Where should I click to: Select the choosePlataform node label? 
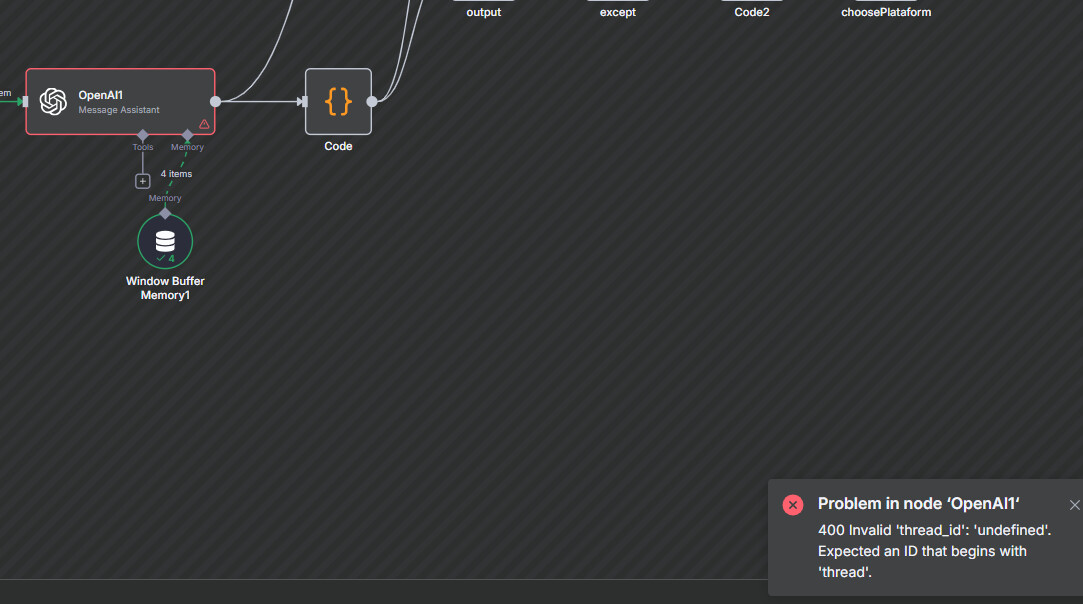[x=886, y=12]
